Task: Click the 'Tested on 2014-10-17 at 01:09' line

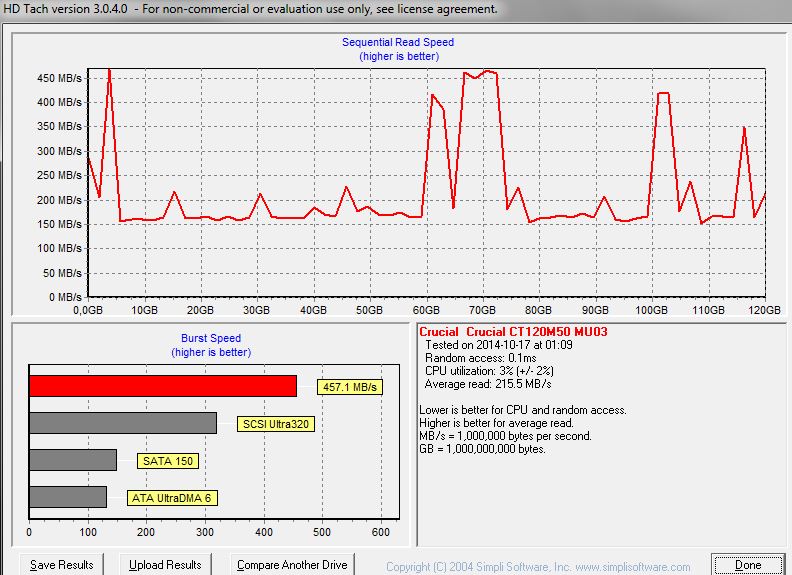Action: pyautogui.click(x=499, y=345)
